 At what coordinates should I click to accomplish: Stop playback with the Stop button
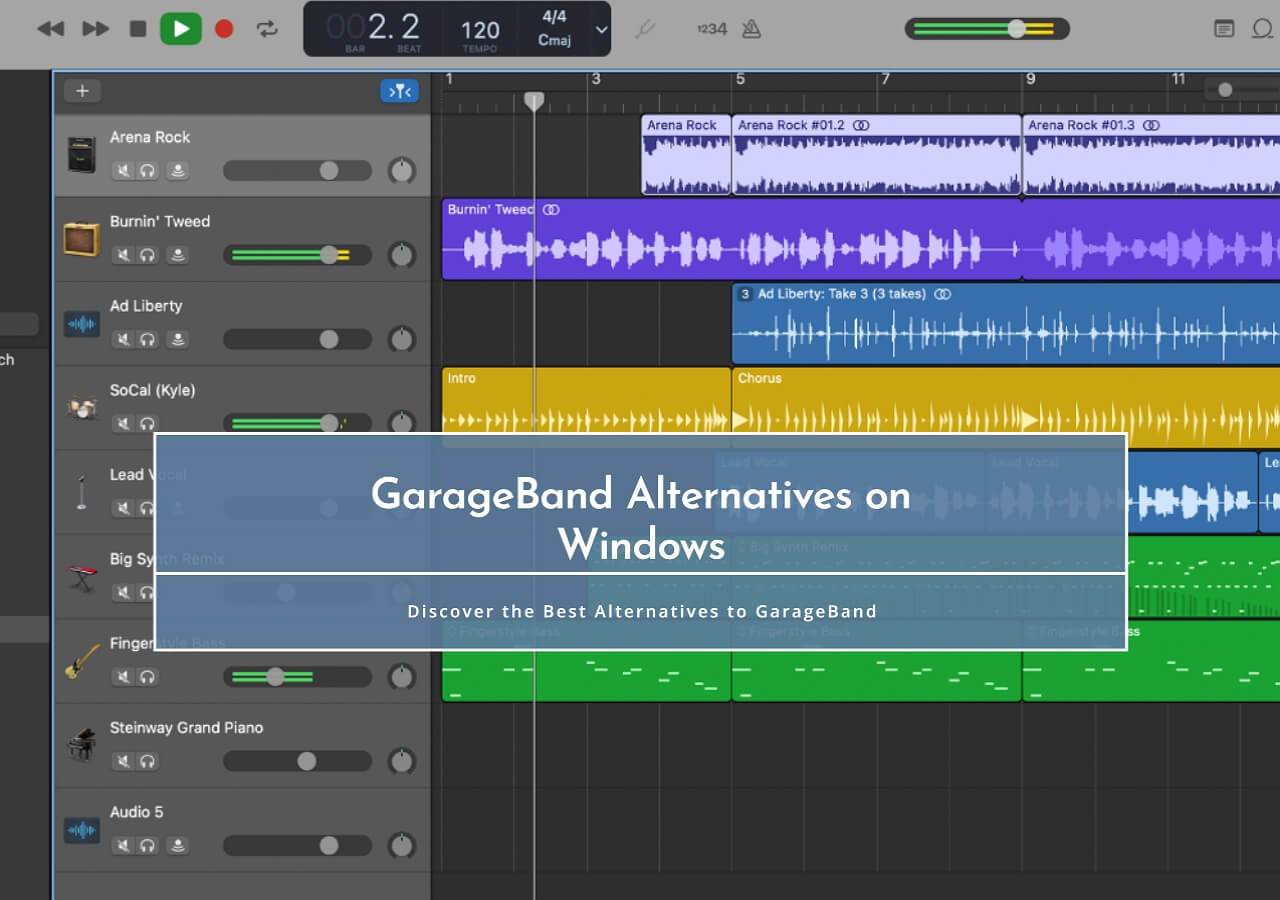(138, 29)
